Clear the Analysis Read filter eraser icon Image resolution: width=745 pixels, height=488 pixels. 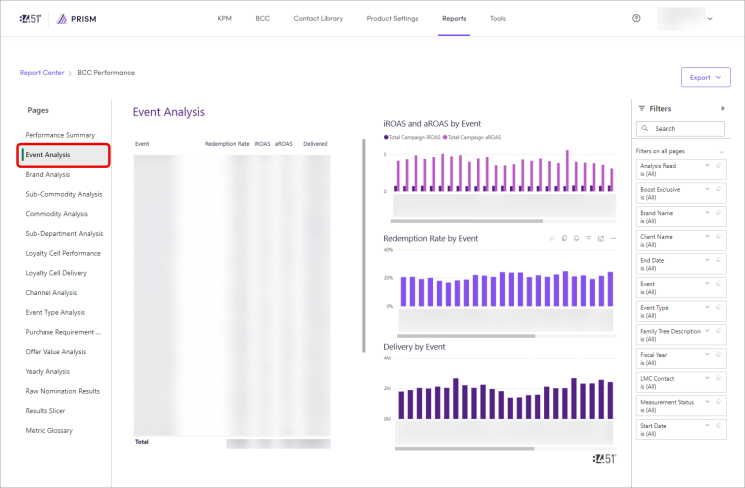tap(719, 163)
